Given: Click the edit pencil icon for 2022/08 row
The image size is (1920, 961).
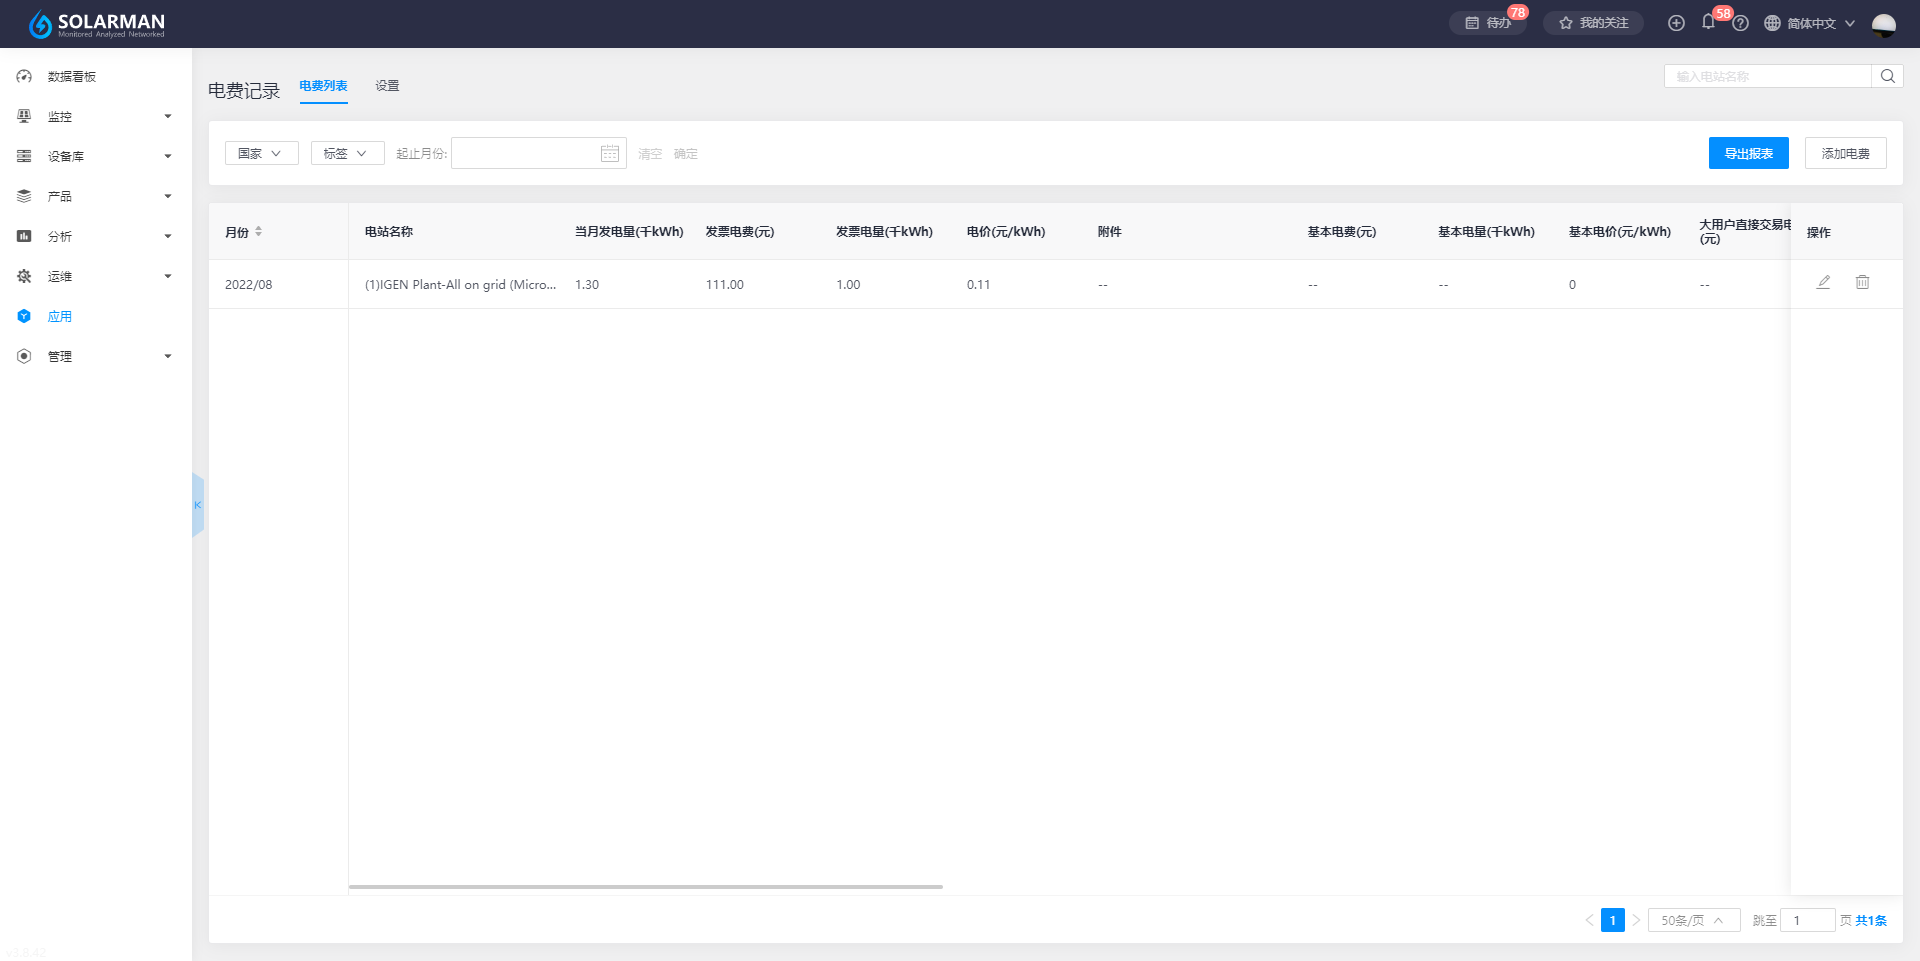Looking at the screenshot, I should (1823, 283).
